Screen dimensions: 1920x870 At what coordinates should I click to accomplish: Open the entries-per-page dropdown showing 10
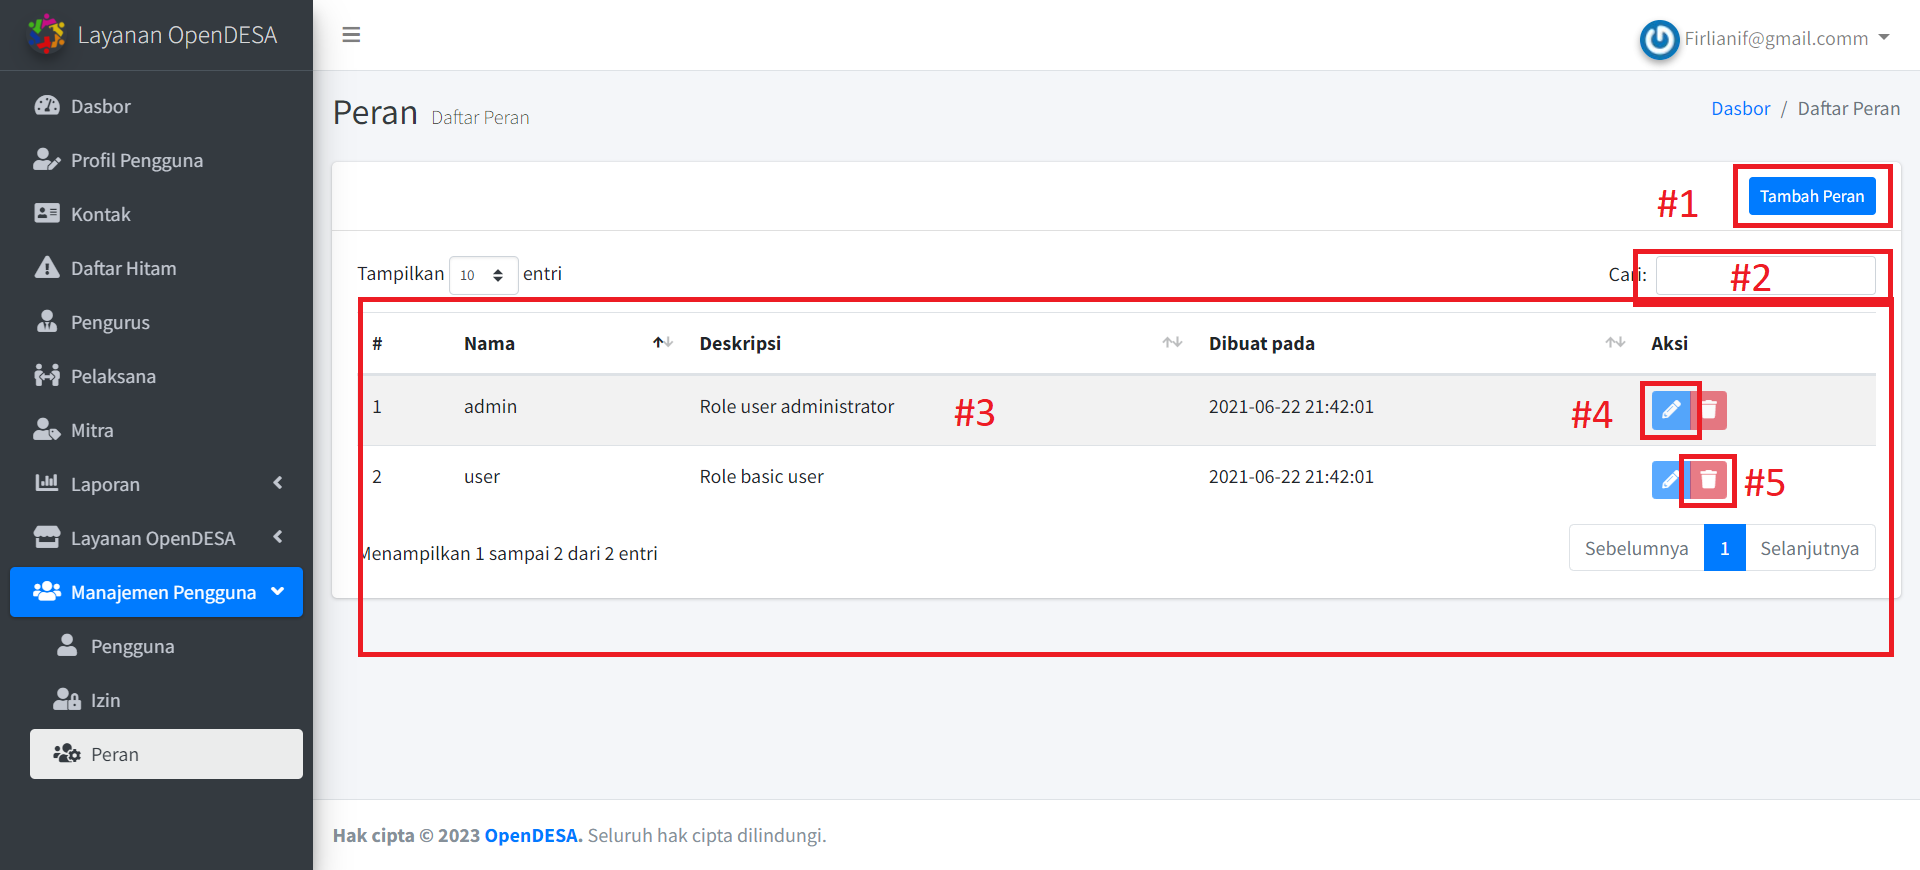(x=483, y=275)
